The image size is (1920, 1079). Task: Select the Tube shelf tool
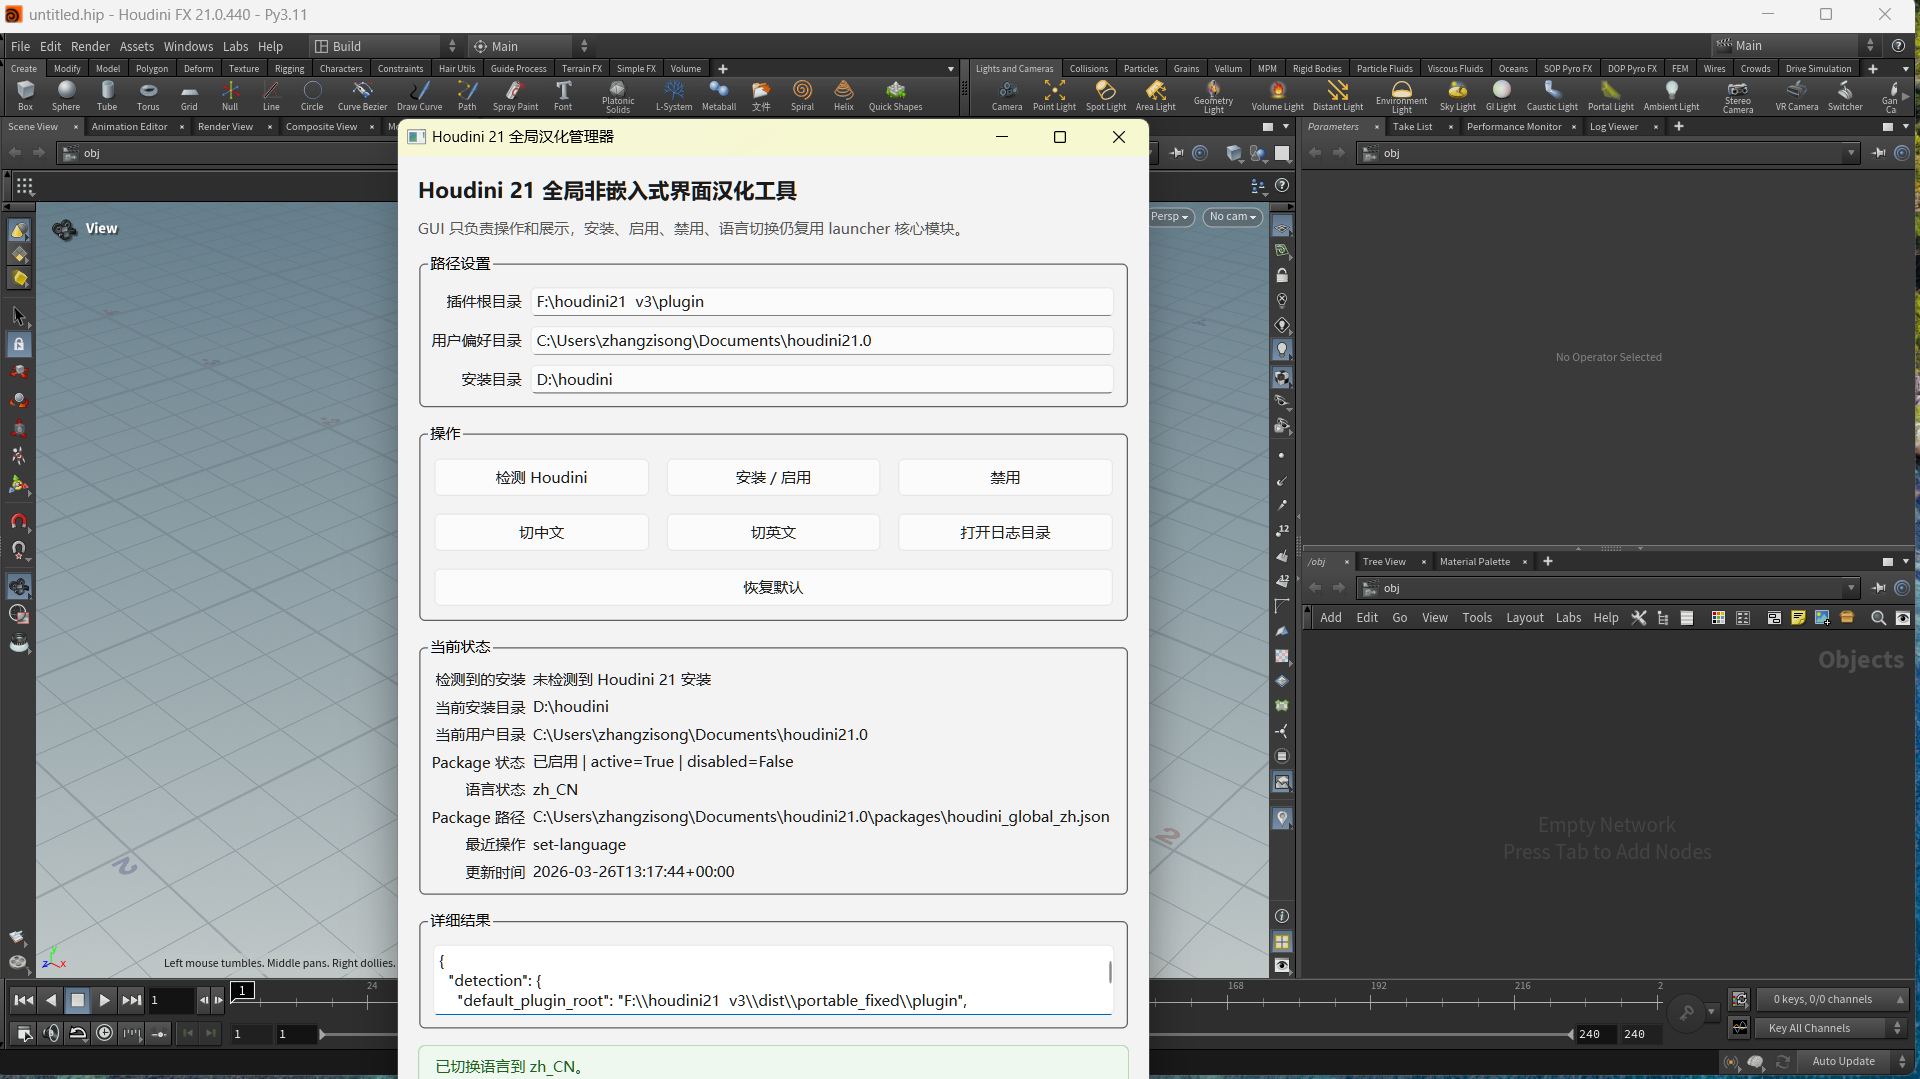[x=107, y=96]
